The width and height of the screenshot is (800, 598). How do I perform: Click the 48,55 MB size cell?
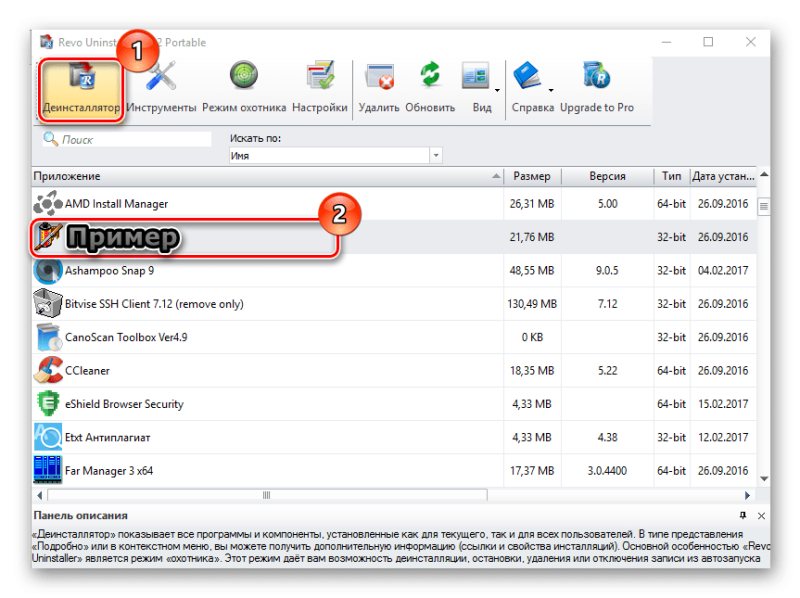pos(532,270)
